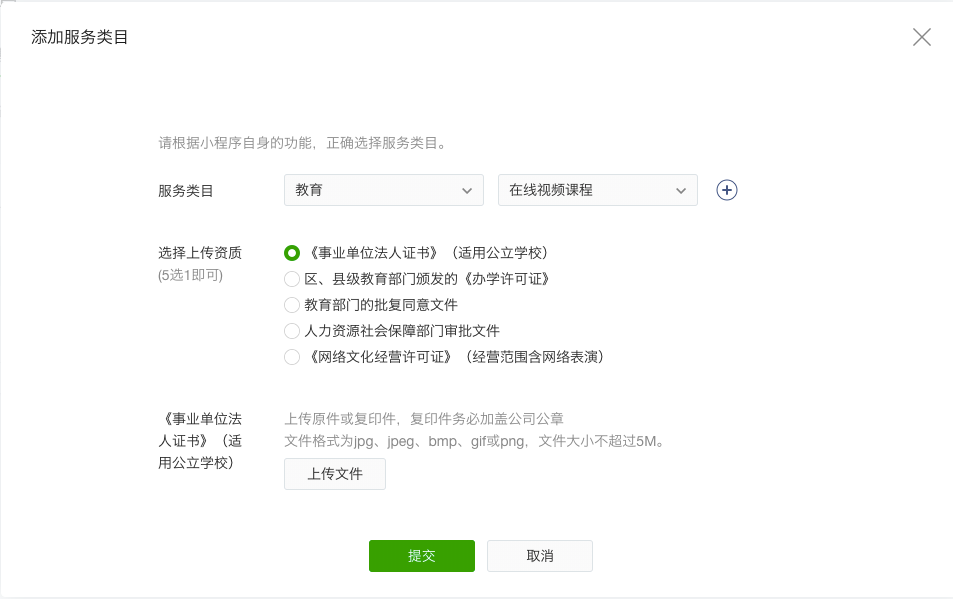Open the 在线视频课程 subcategory dropdown
The image size is (953, 599).
point(597,190)
